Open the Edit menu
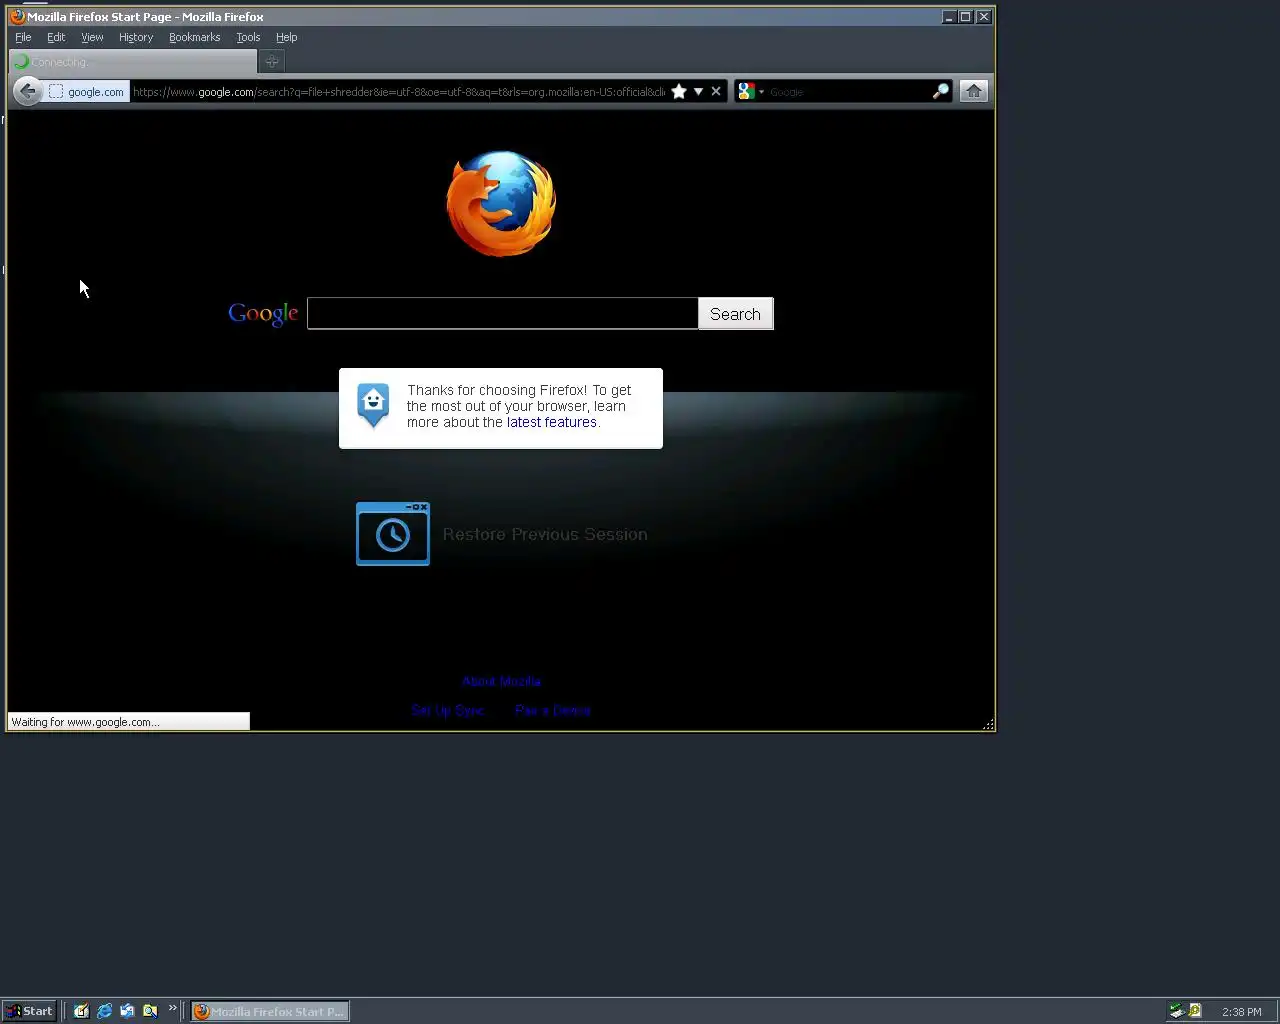This screenshot has height=1024, width=1280. click(x=56, y=37)
